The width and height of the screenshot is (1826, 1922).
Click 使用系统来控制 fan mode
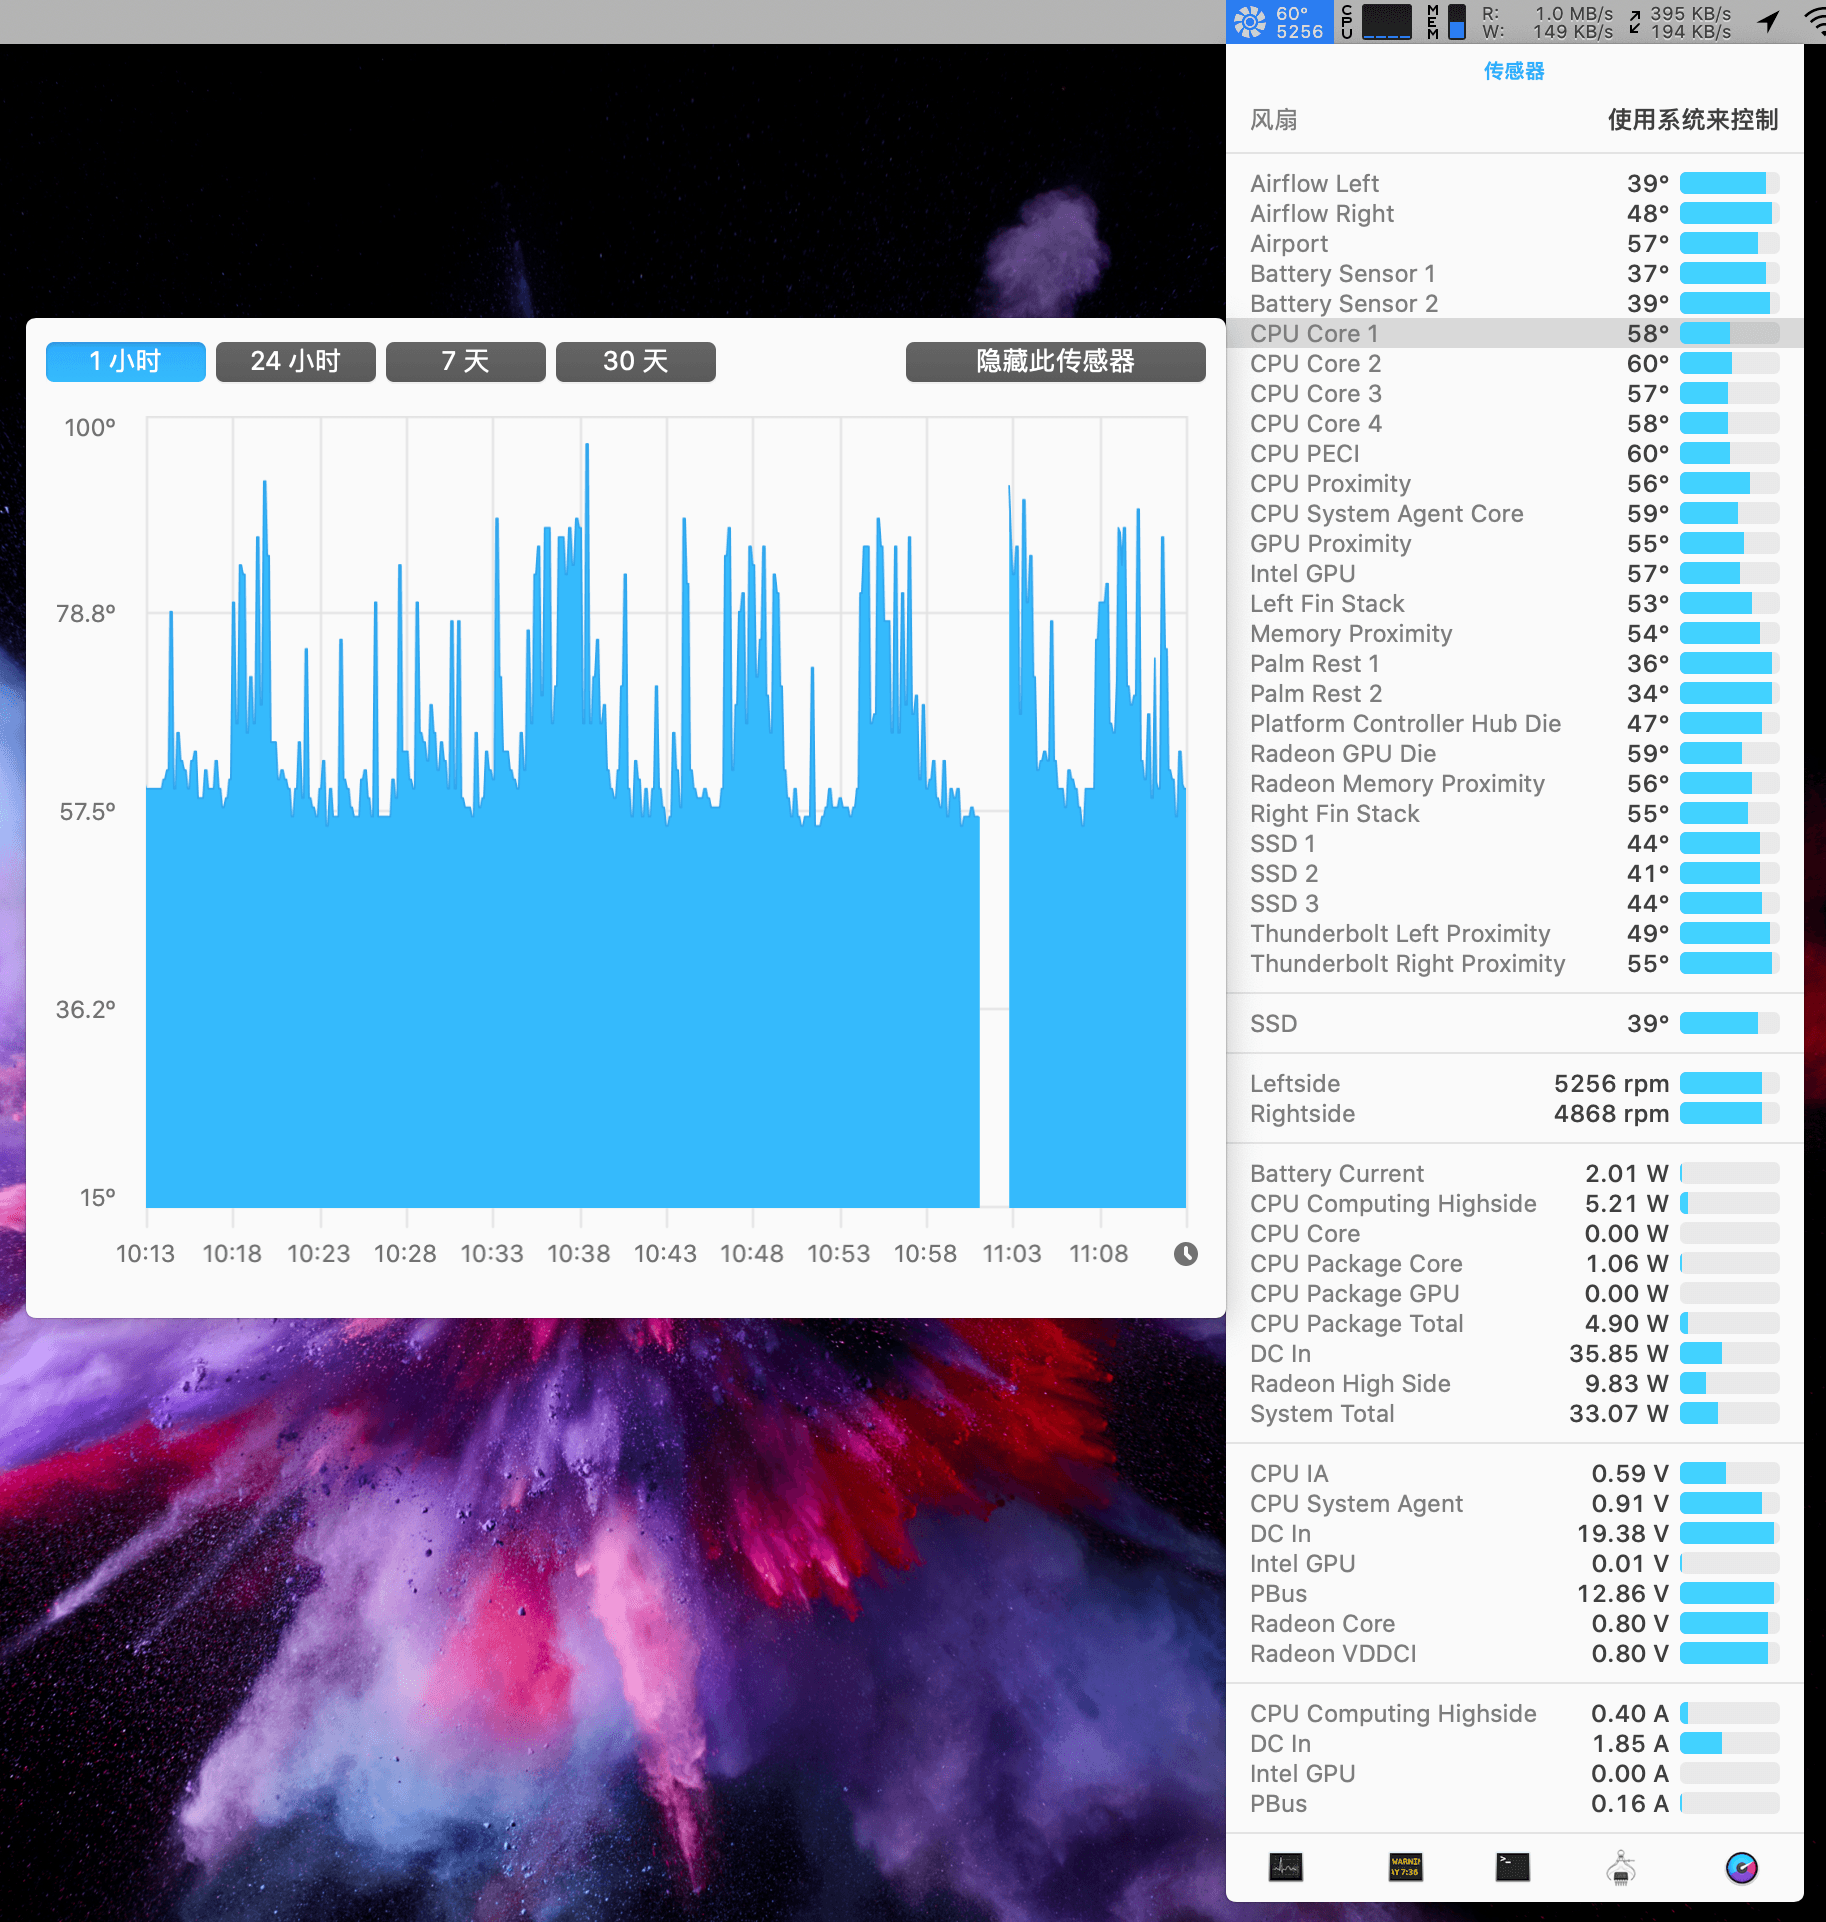[x=1693, y=120]
